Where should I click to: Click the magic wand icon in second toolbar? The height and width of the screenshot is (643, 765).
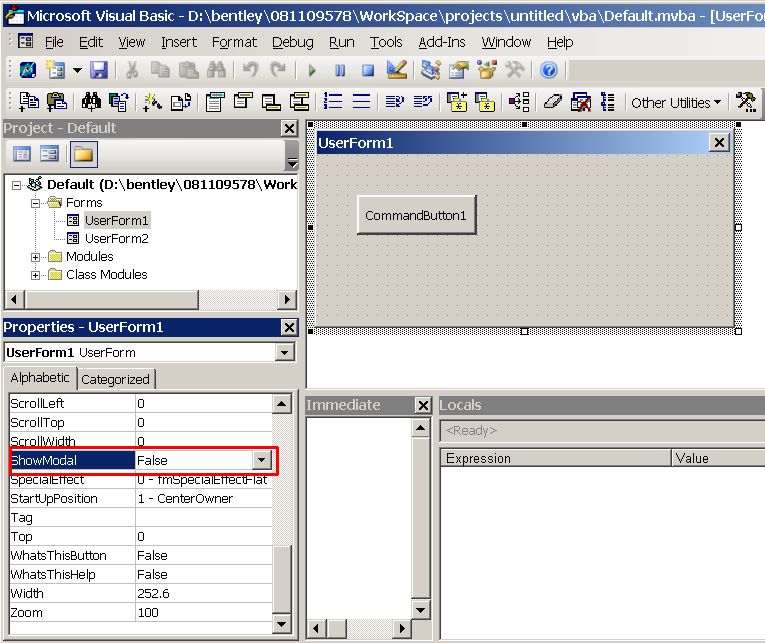(x=152, y=102)
